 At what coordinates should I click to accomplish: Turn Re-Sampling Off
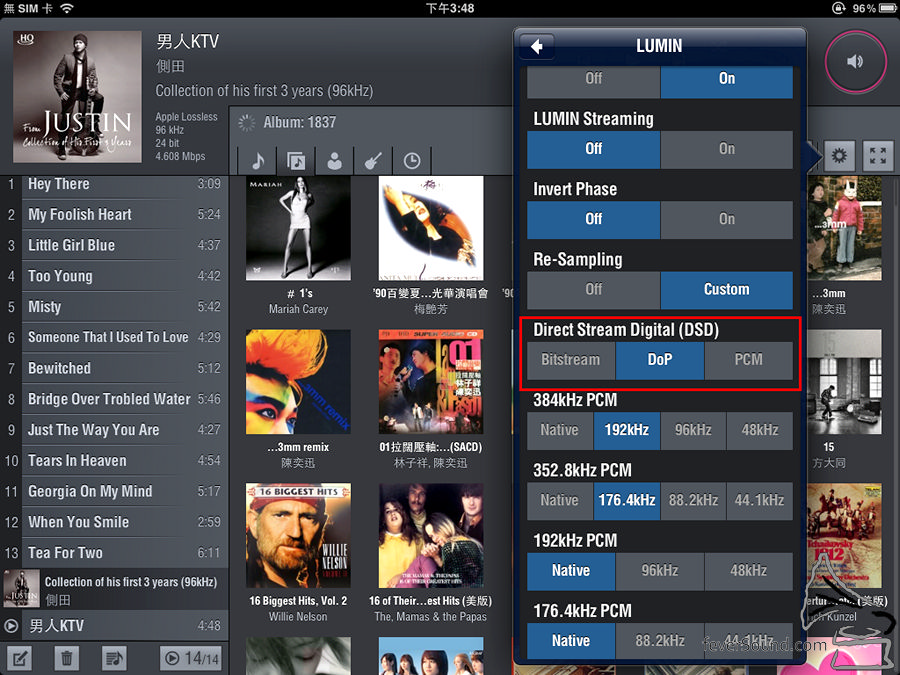click(594, 290)
